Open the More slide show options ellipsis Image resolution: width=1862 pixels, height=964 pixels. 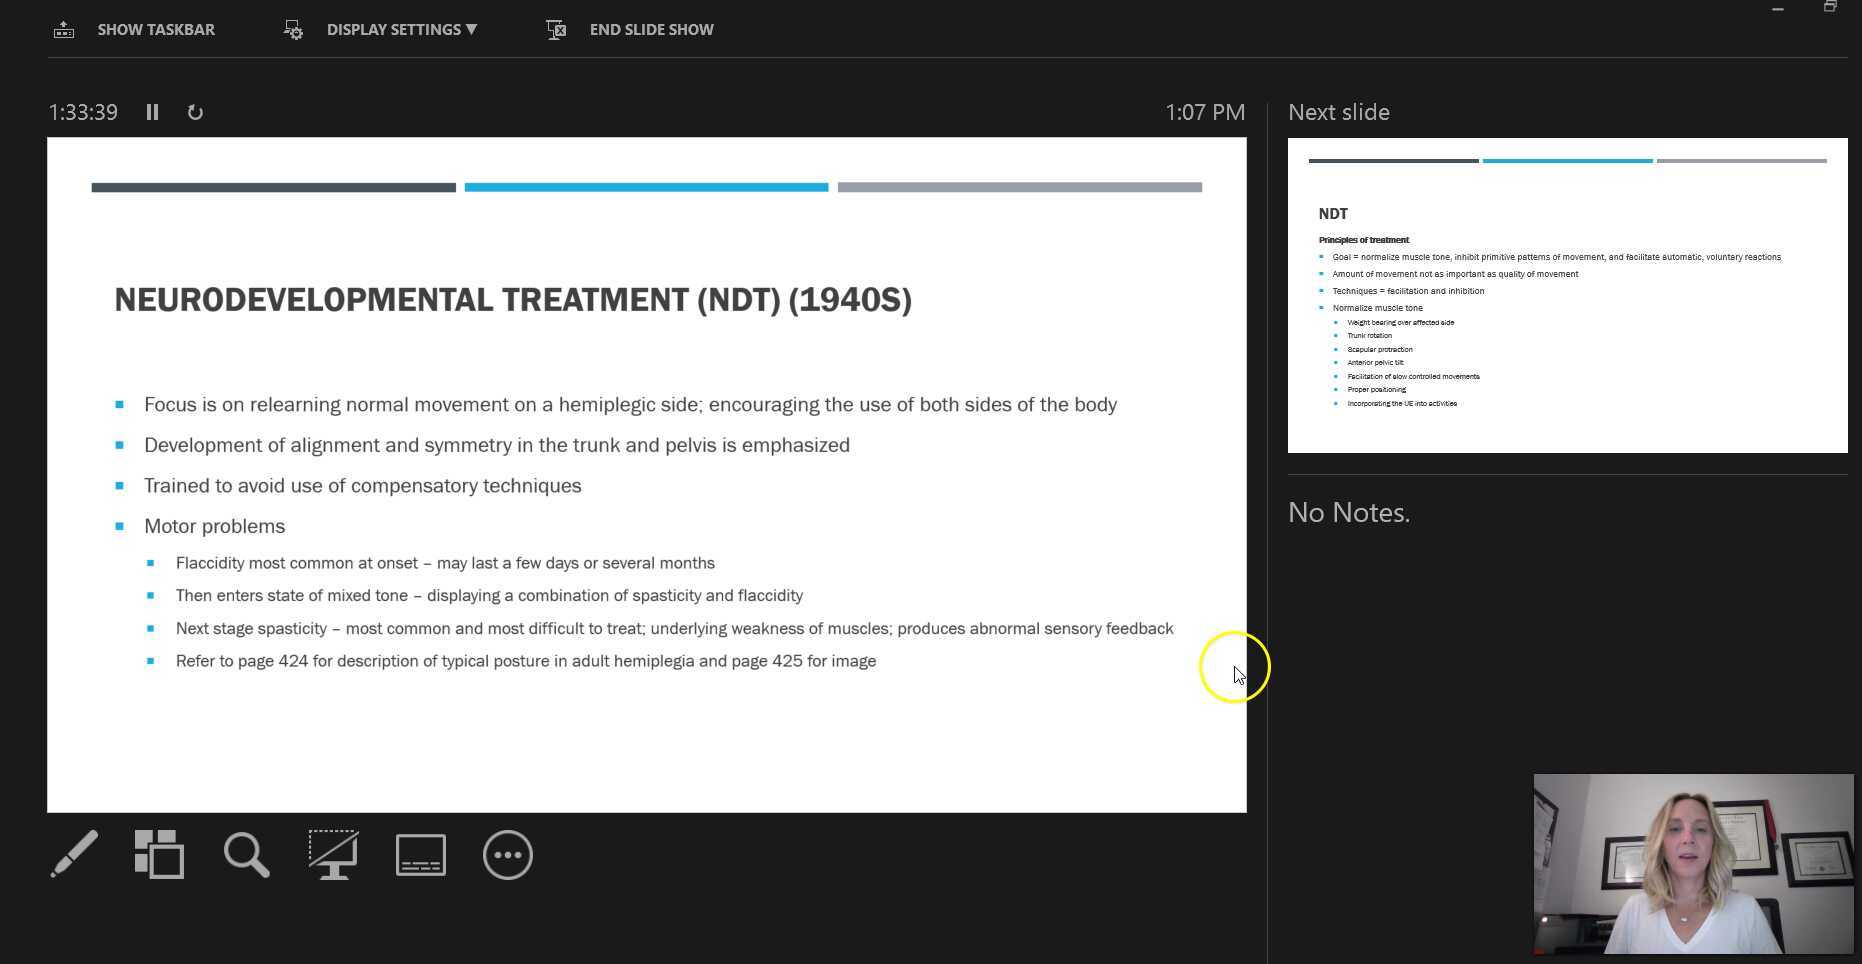point(508,855)
